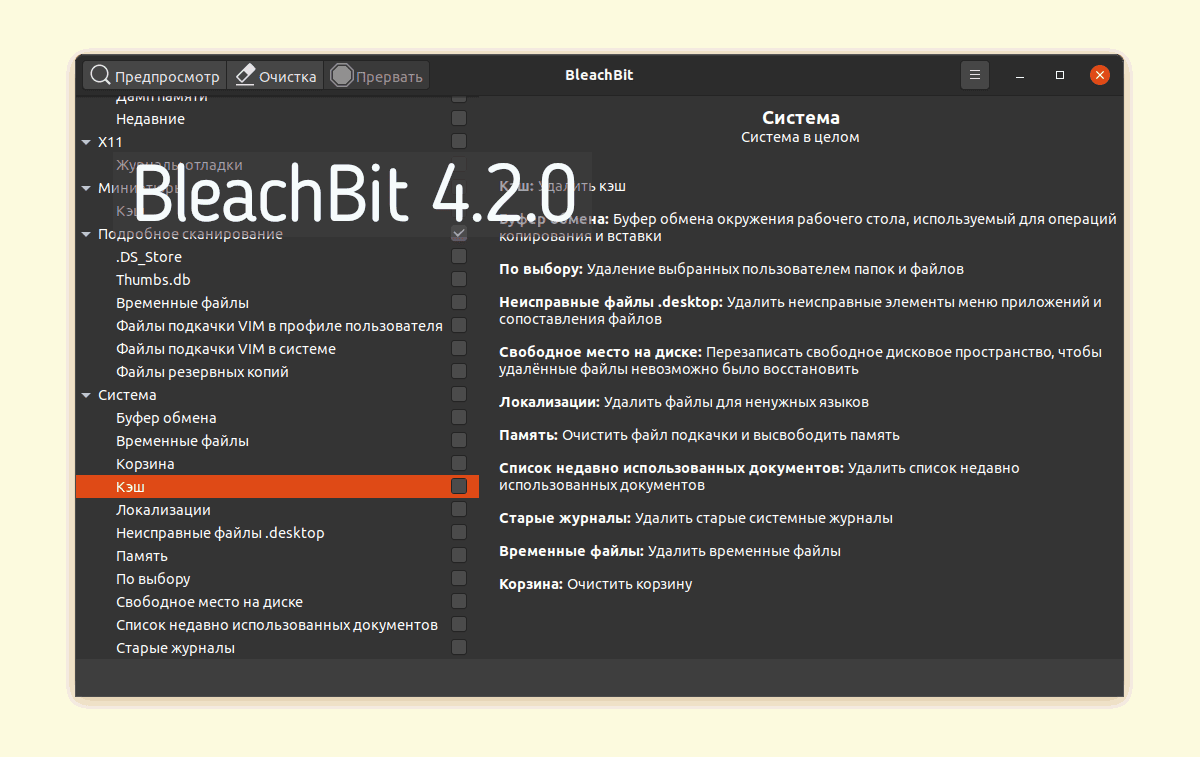1200x757 pixels.
Task: Collapse the Система tree group
Action: coord(86,395)
